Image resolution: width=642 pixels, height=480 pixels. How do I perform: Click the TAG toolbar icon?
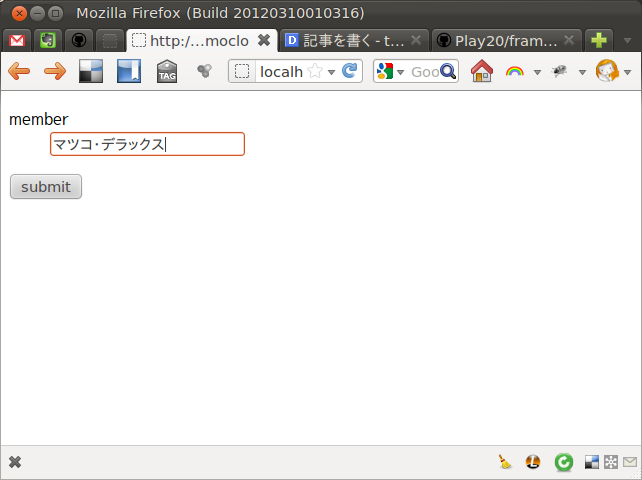[x=167, y=71]
